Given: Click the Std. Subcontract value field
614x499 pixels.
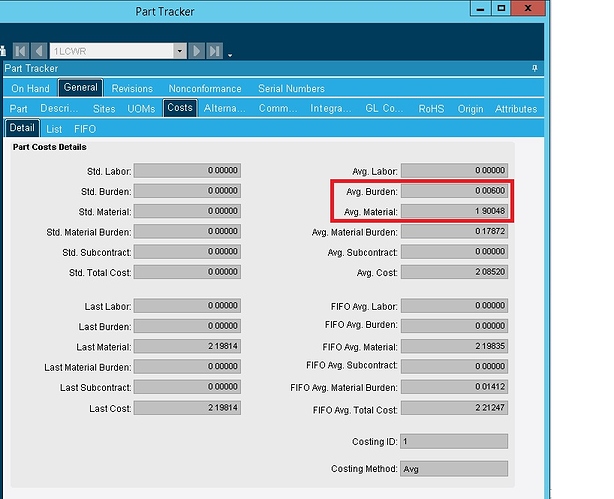Looking at the screenshot, I should (x=187, y=251).
